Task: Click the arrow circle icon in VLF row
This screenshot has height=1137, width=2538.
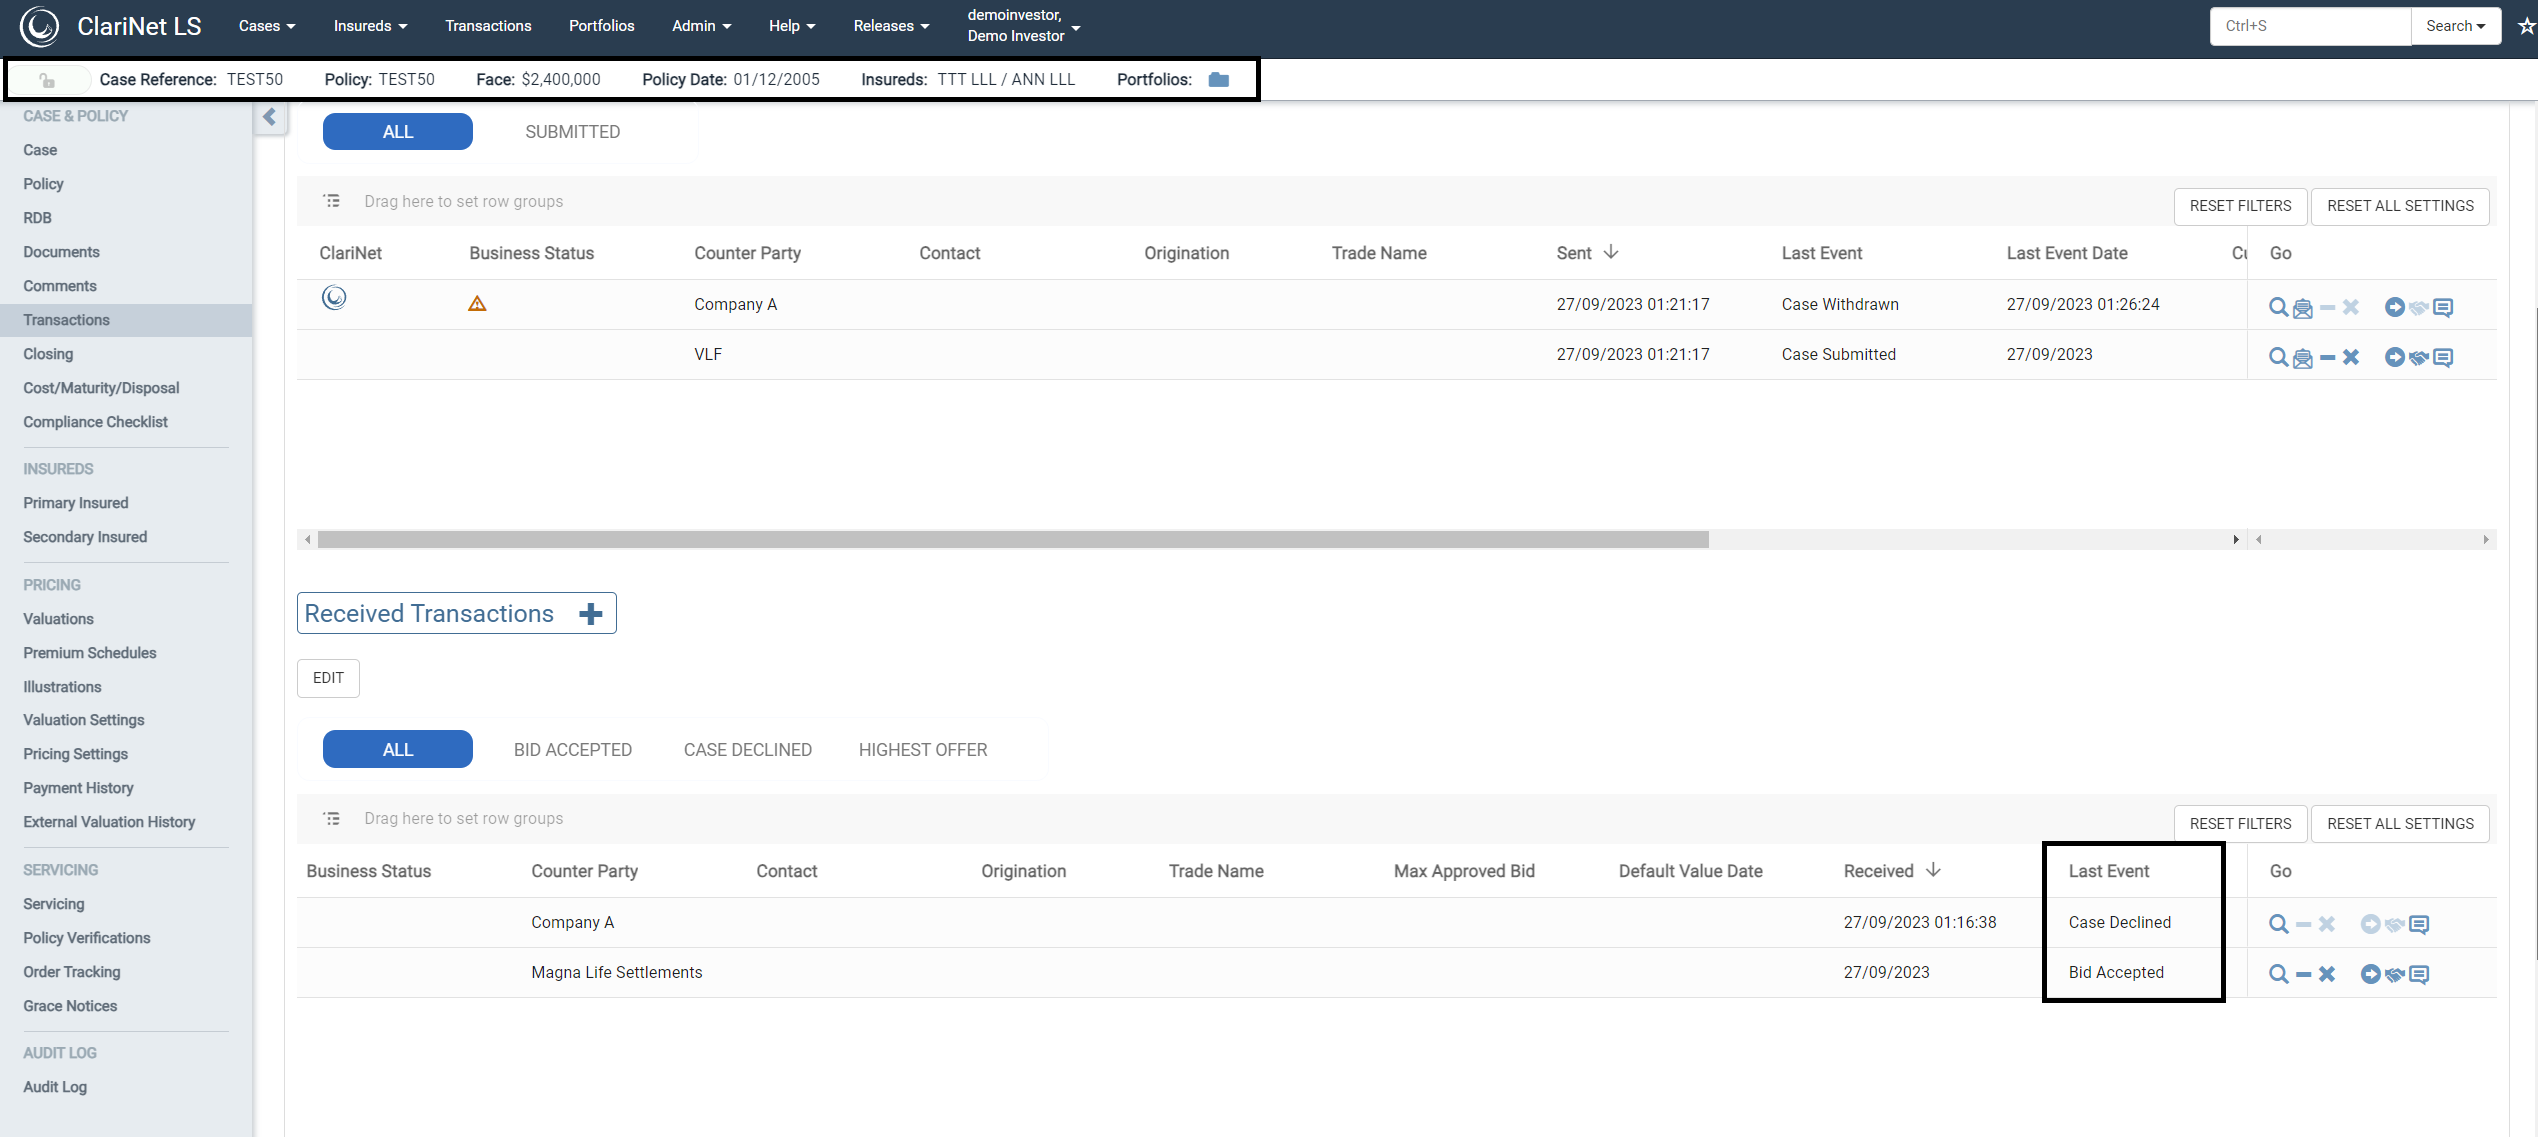Action: pyautogui.click(x=2394, y=357)
